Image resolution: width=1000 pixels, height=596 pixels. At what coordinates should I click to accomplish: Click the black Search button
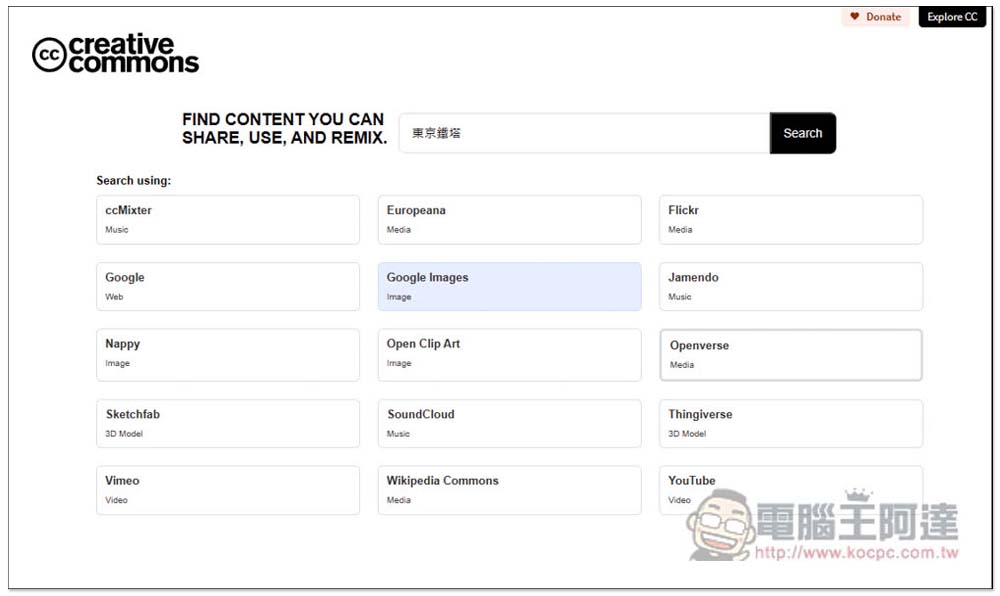click(x=803, y=133)
